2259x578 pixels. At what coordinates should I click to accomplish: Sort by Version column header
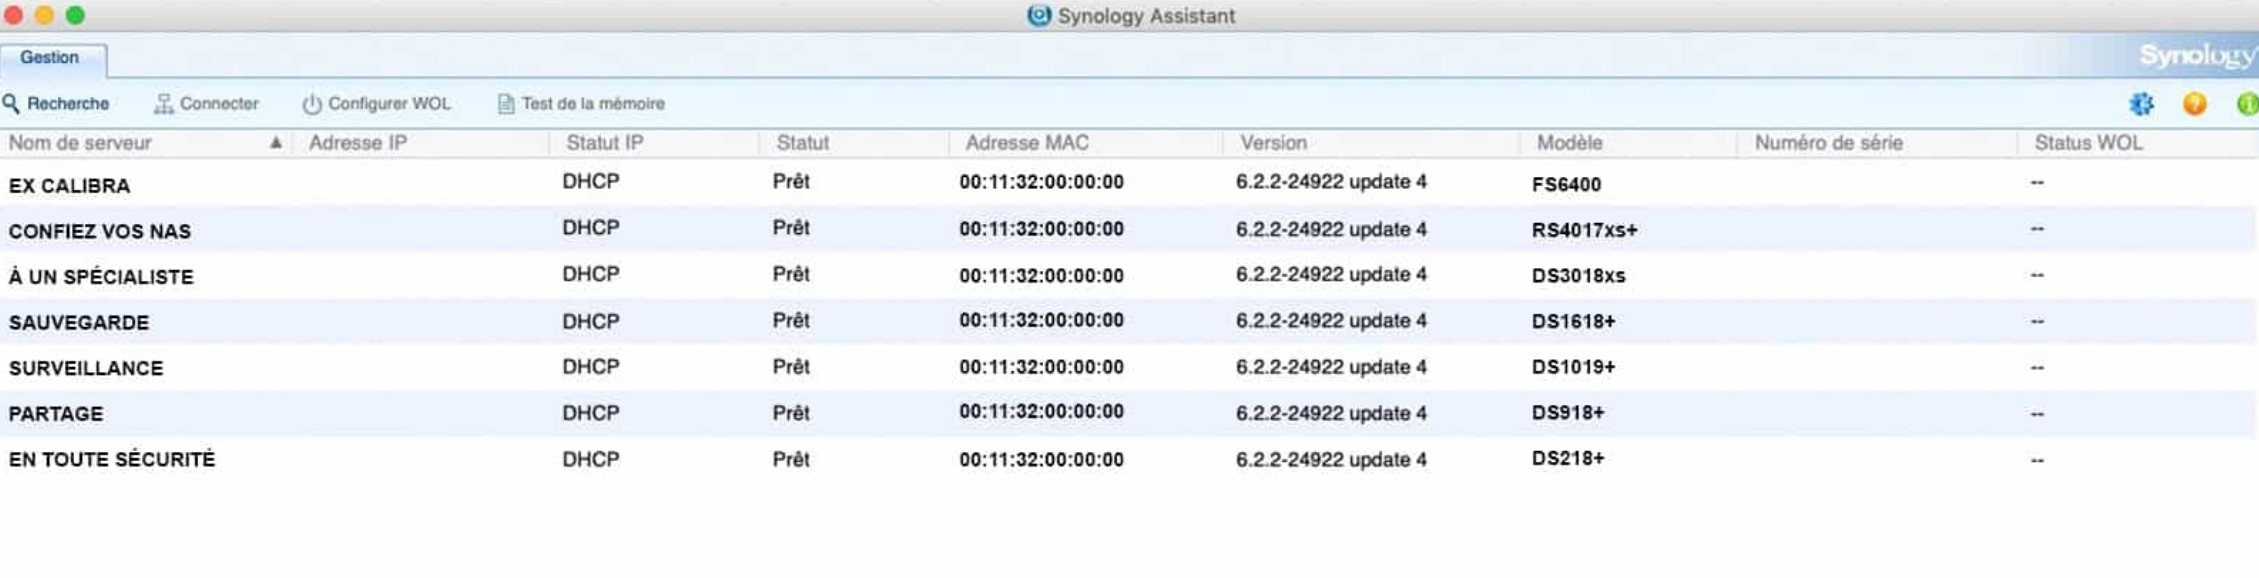(x=1274, y=143)
